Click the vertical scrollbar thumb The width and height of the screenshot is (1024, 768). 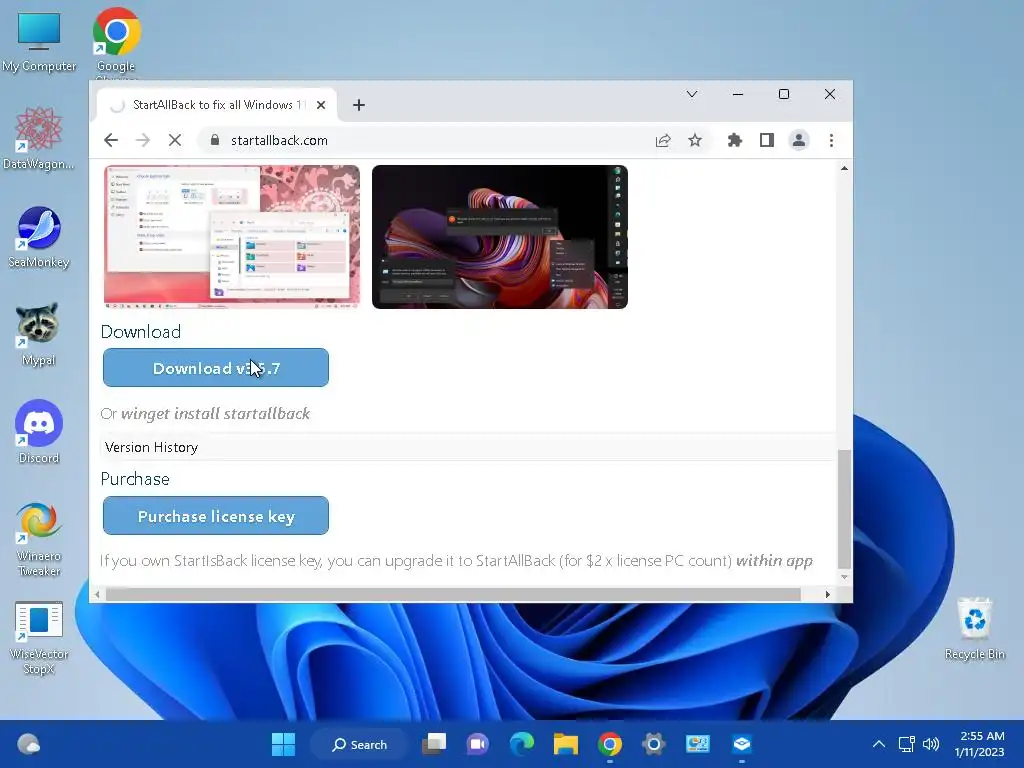[x=844, y=509]
